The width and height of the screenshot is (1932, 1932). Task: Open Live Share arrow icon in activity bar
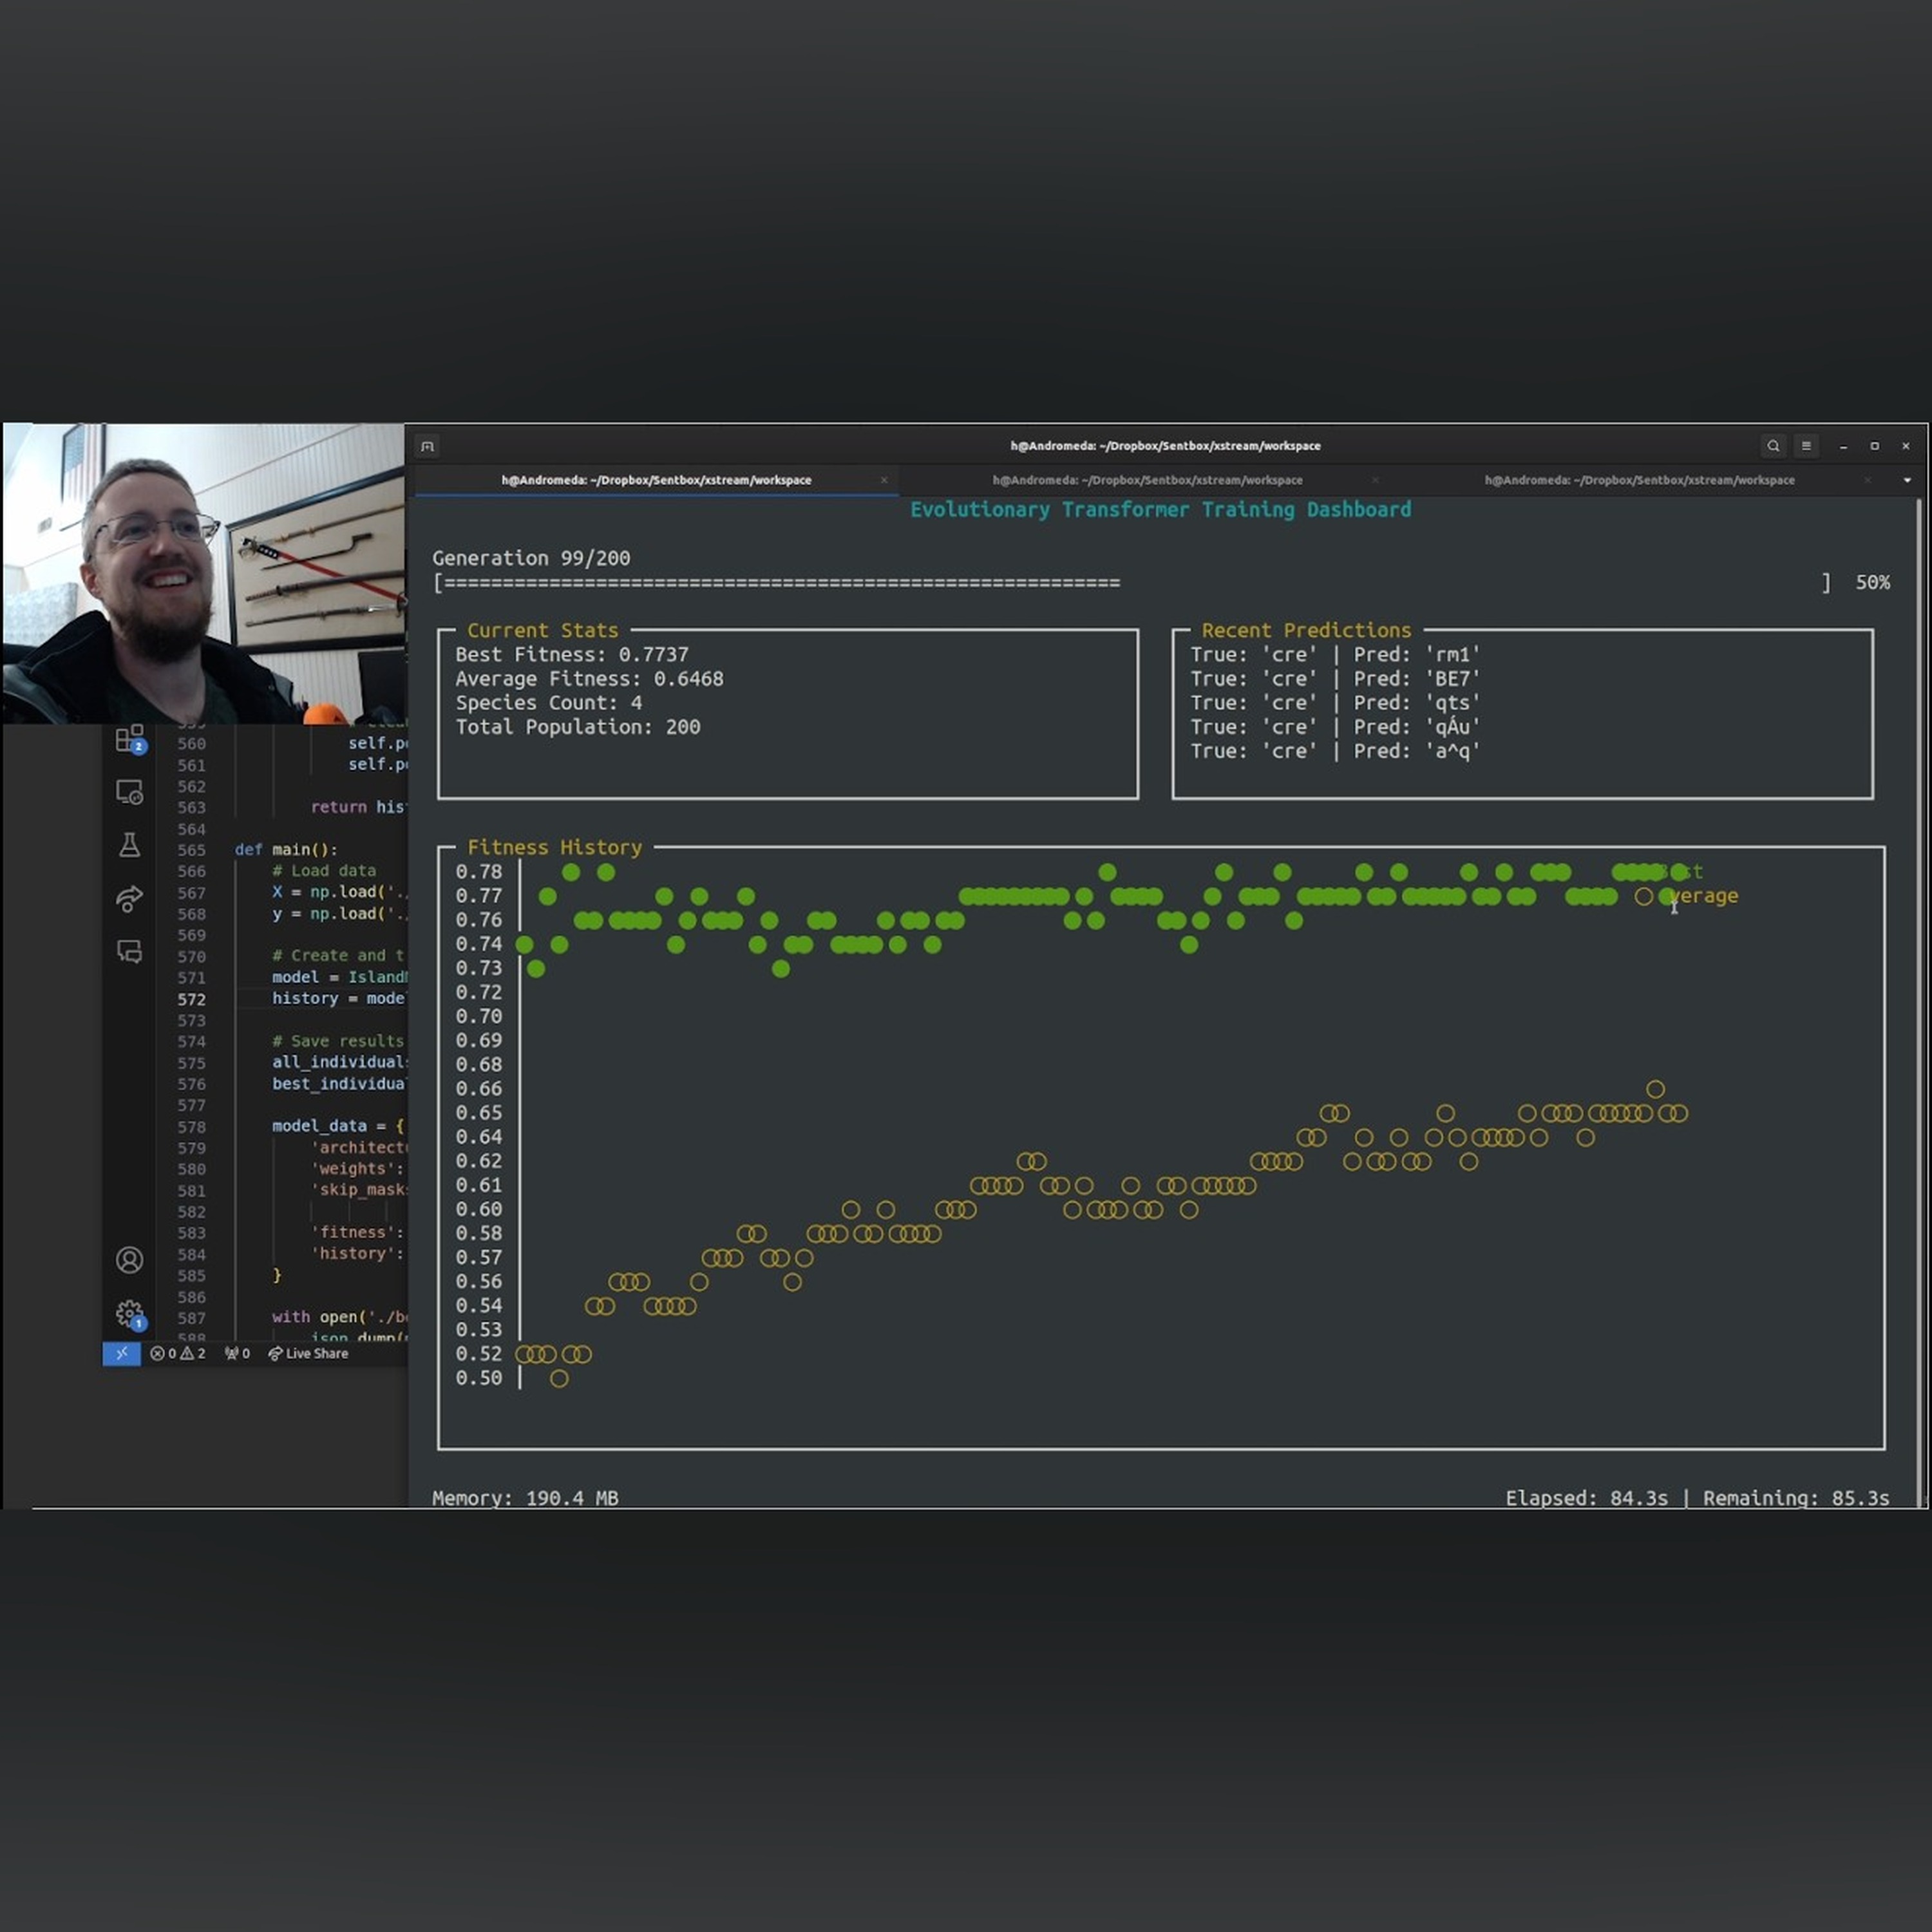[x=130, y=898]
